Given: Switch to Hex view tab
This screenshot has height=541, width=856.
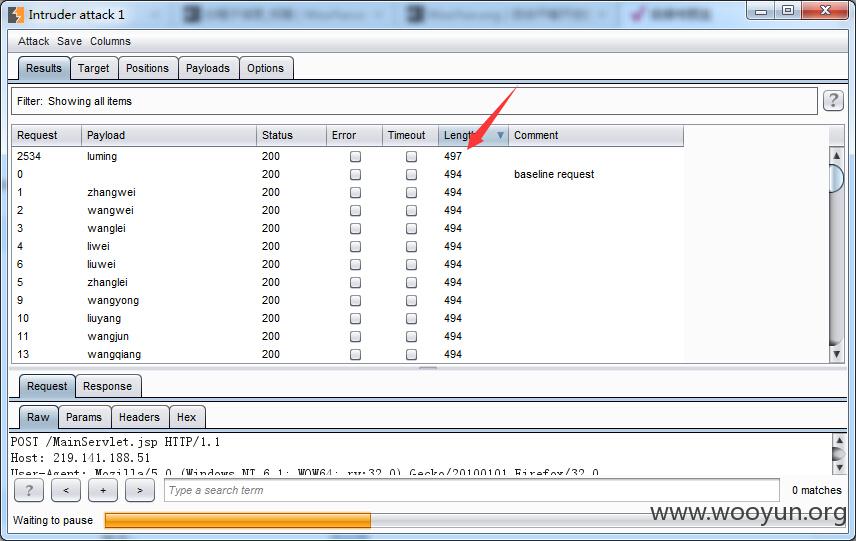Looking at the screenshot, I should click(186, 417).
